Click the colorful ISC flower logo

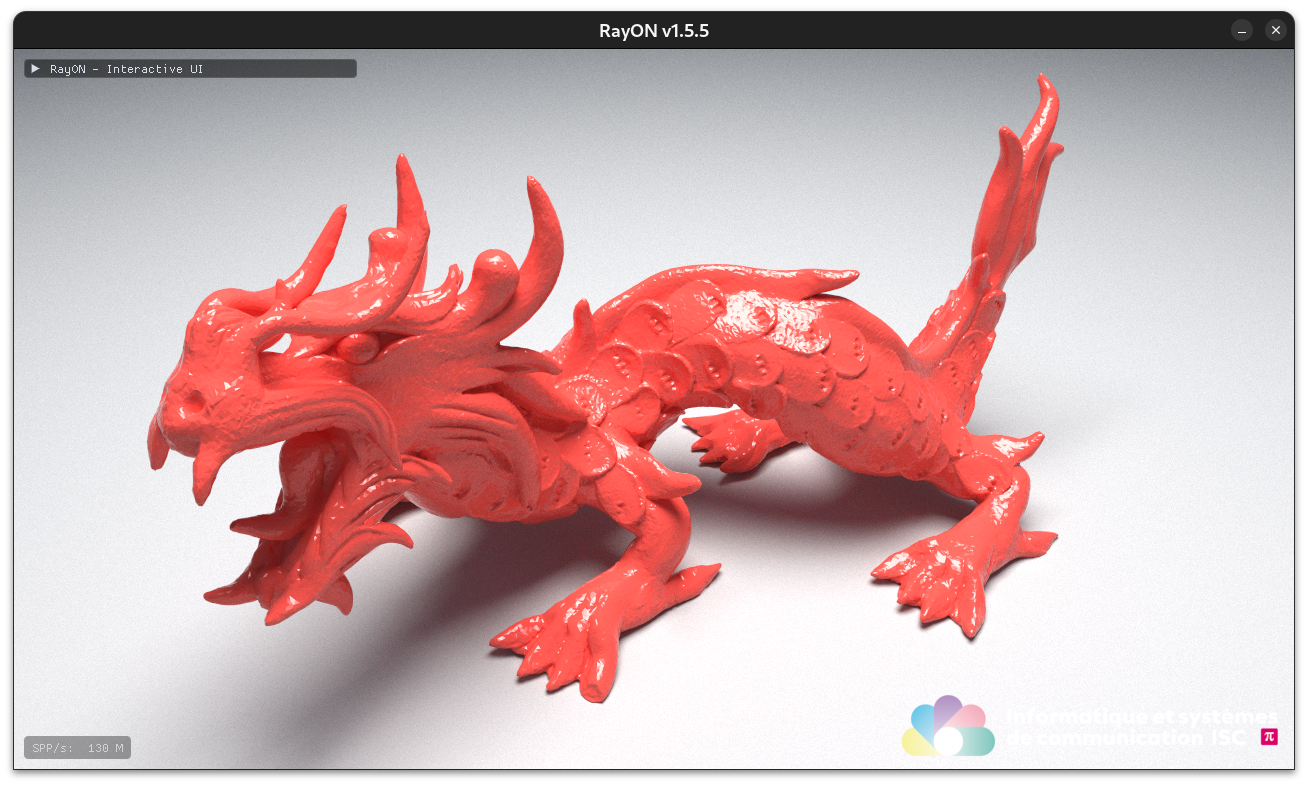[x=947, y=727]
